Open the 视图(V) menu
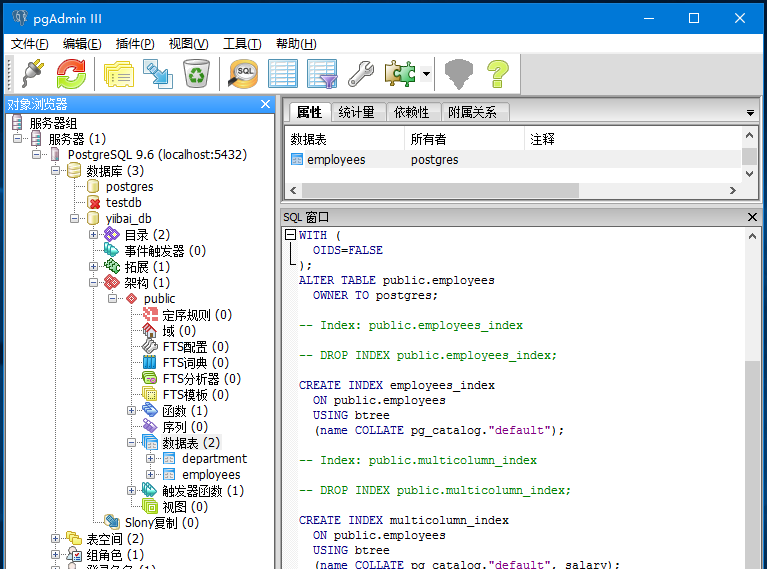The image size is (767, 569). [188, 44]
